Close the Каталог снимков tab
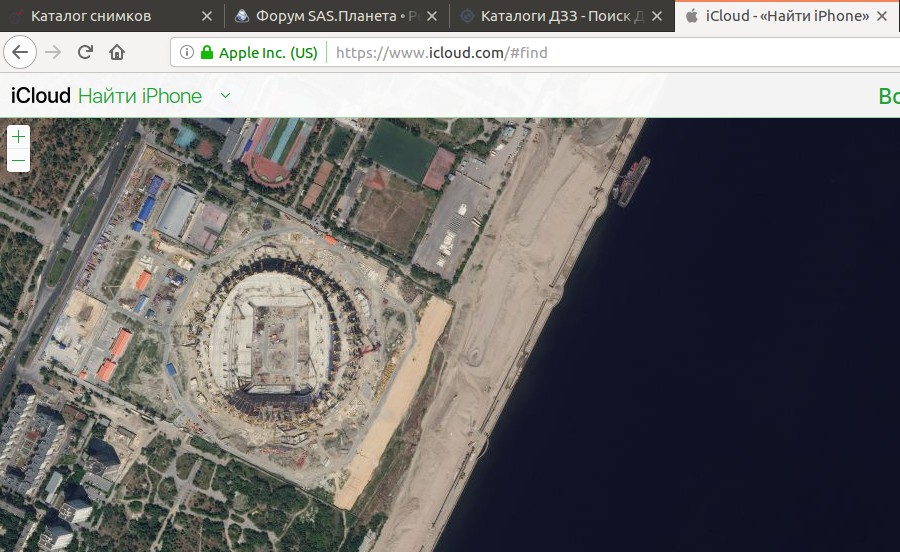The height and width of the screenshot is (552, 900). pos(207,16)
